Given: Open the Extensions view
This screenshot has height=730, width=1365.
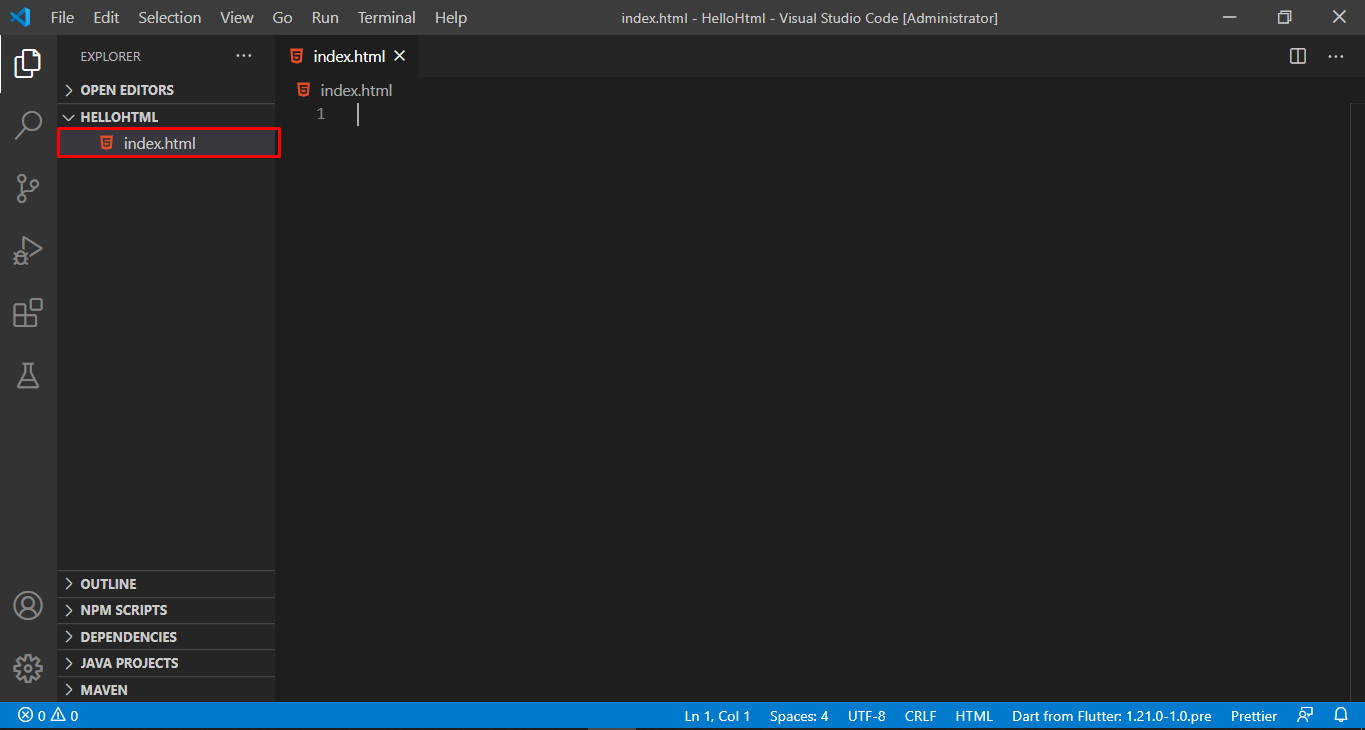Looking at the screenshot, I should point(28,313).
